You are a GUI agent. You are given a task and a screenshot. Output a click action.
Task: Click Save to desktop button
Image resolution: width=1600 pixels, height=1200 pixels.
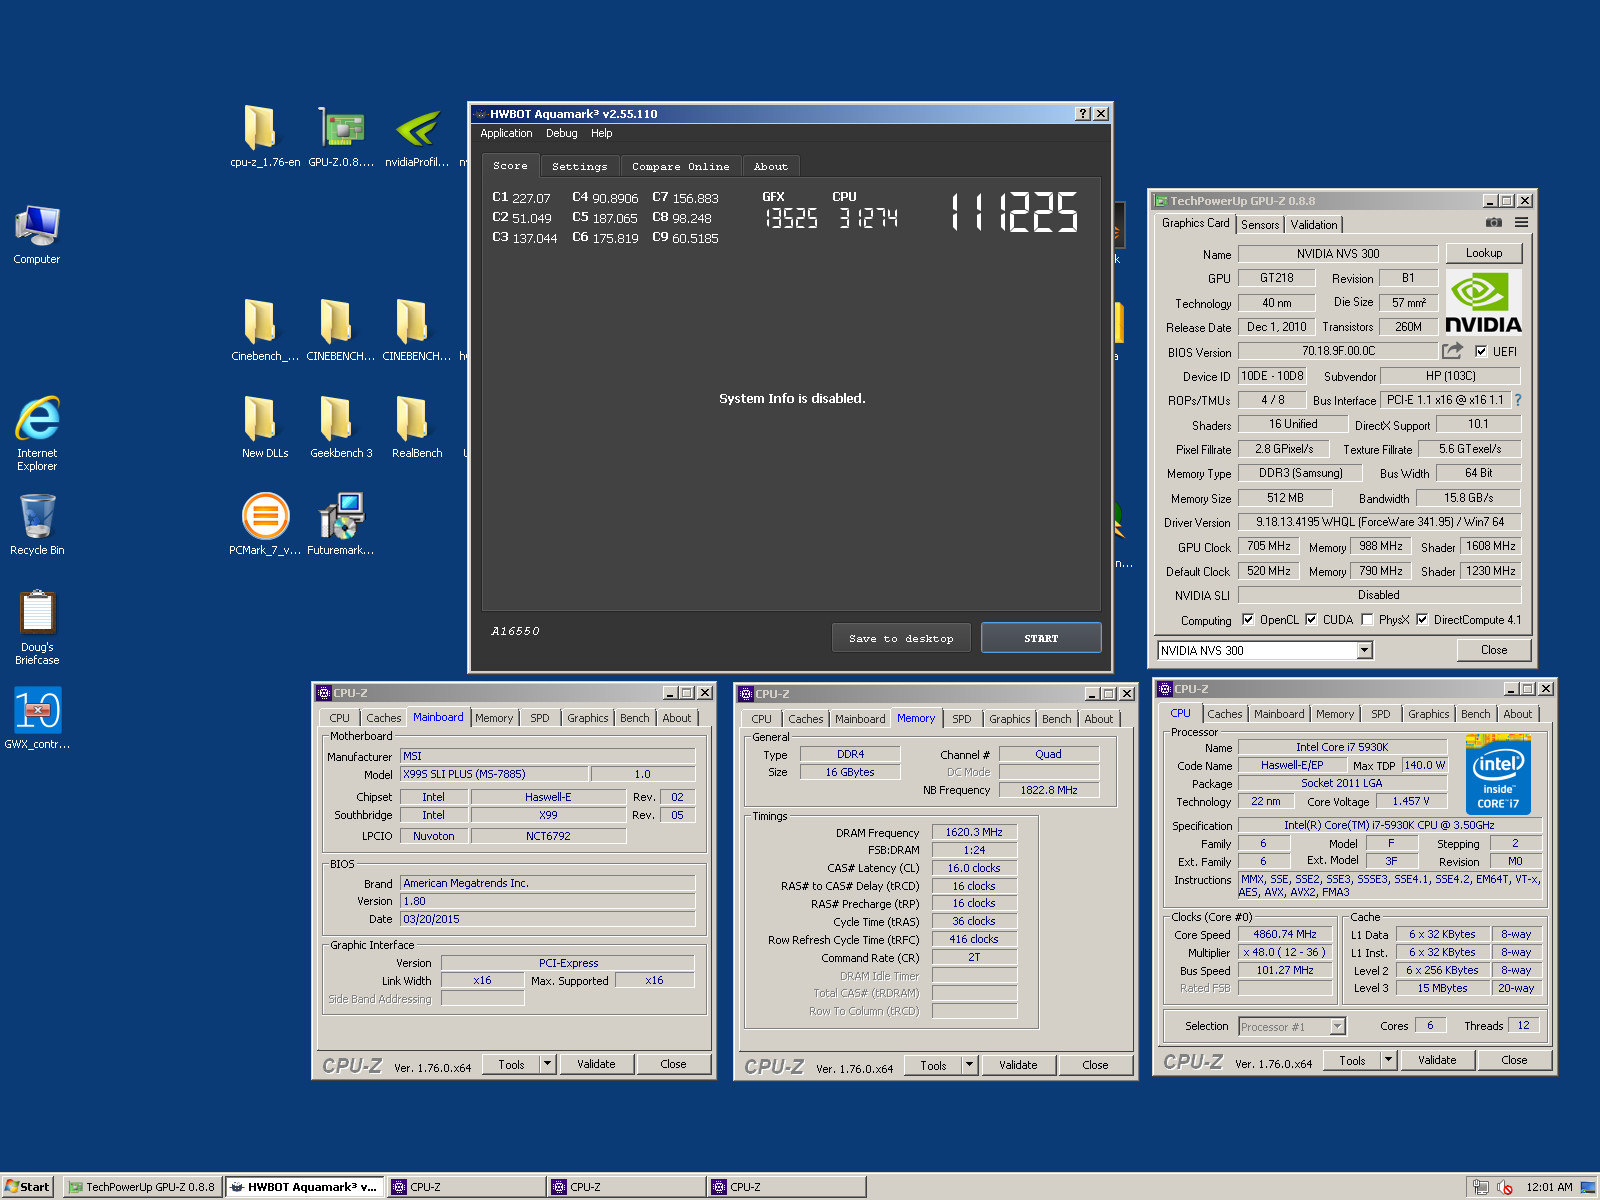[901, 638]
